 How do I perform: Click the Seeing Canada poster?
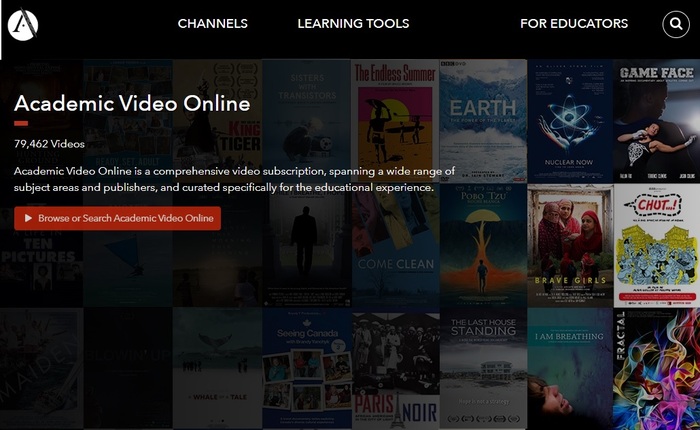(306, 368)
